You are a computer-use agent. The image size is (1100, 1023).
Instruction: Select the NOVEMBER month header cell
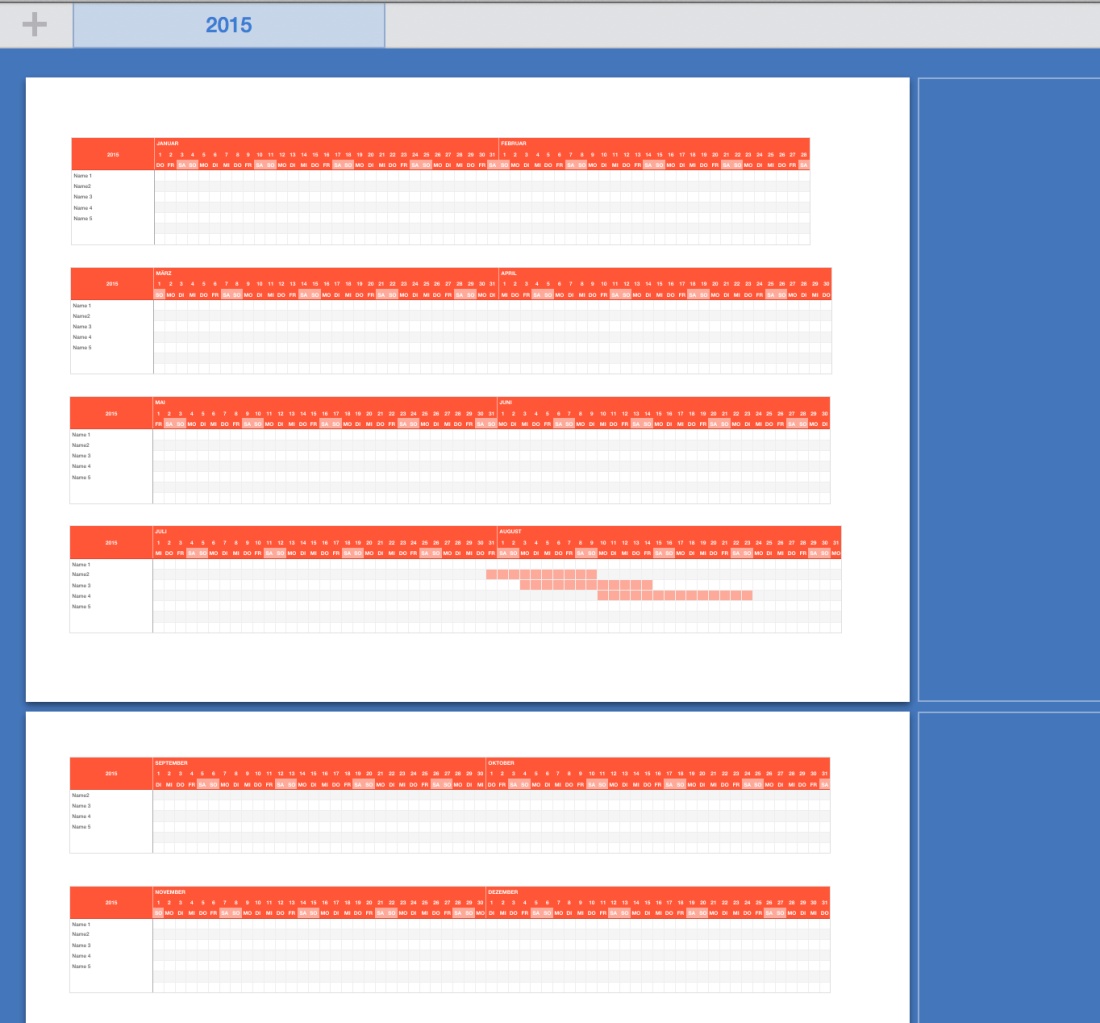coord(170,891)
